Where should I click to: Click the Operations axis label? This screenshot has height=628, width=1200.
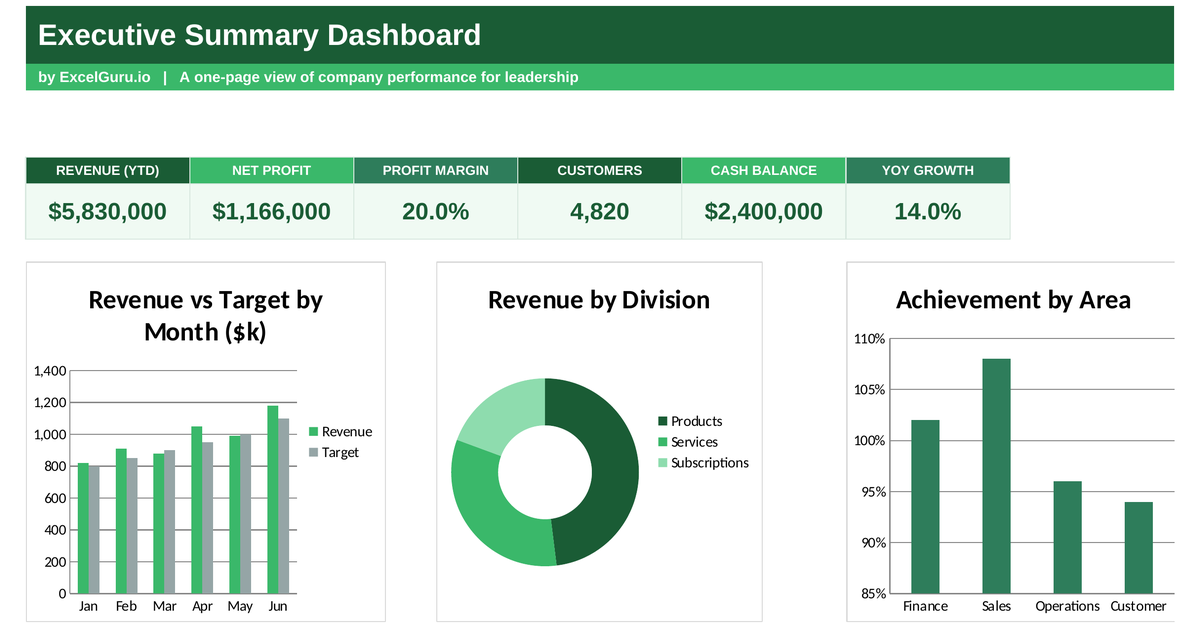[1067, 607]
